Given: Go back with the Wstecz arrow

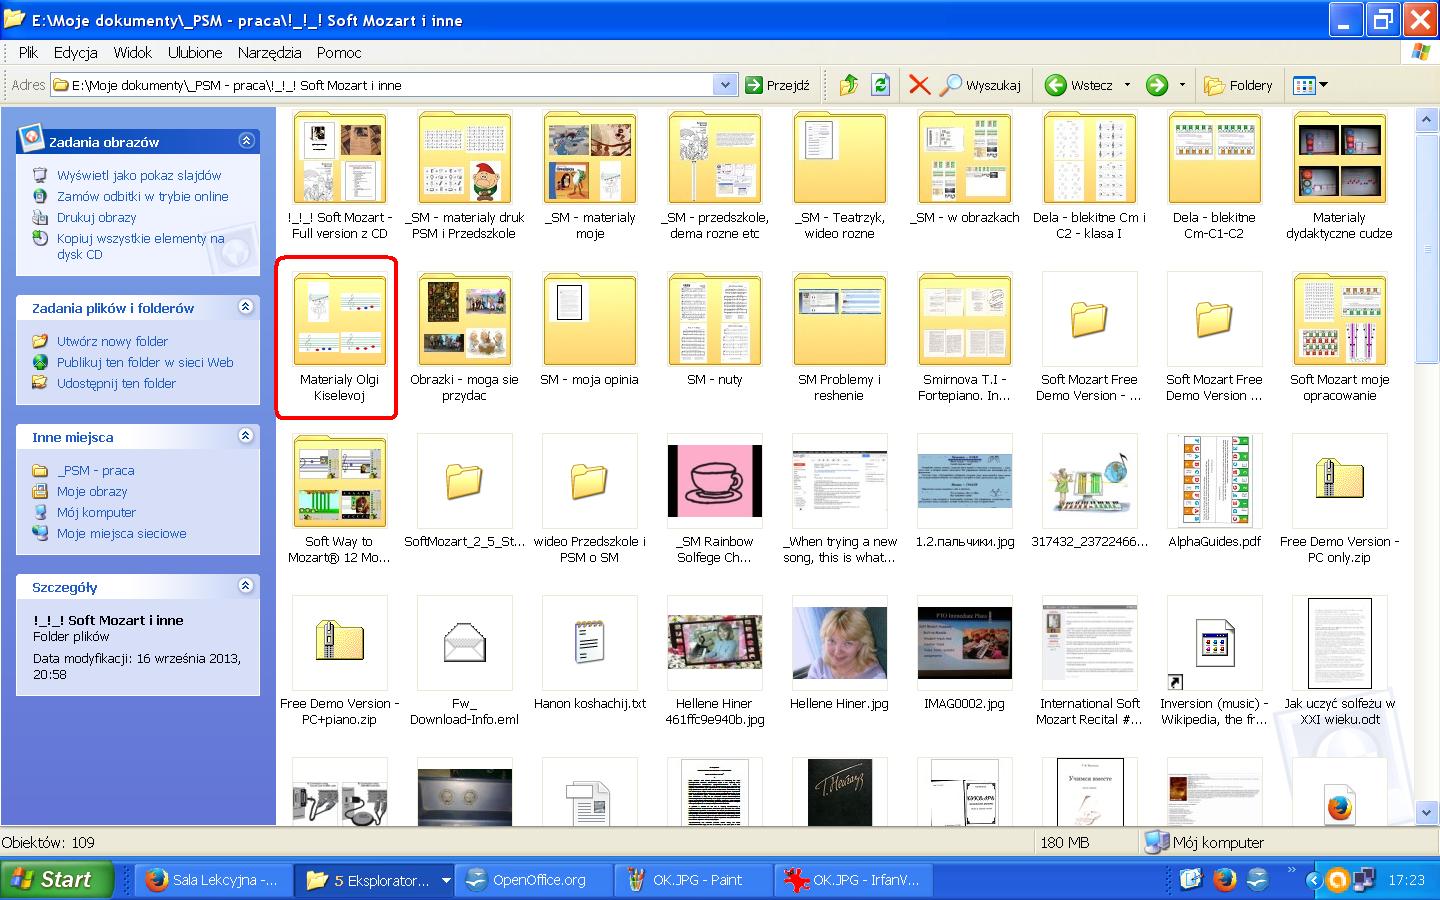Looking at the screenshot, I should [1078, 85].
